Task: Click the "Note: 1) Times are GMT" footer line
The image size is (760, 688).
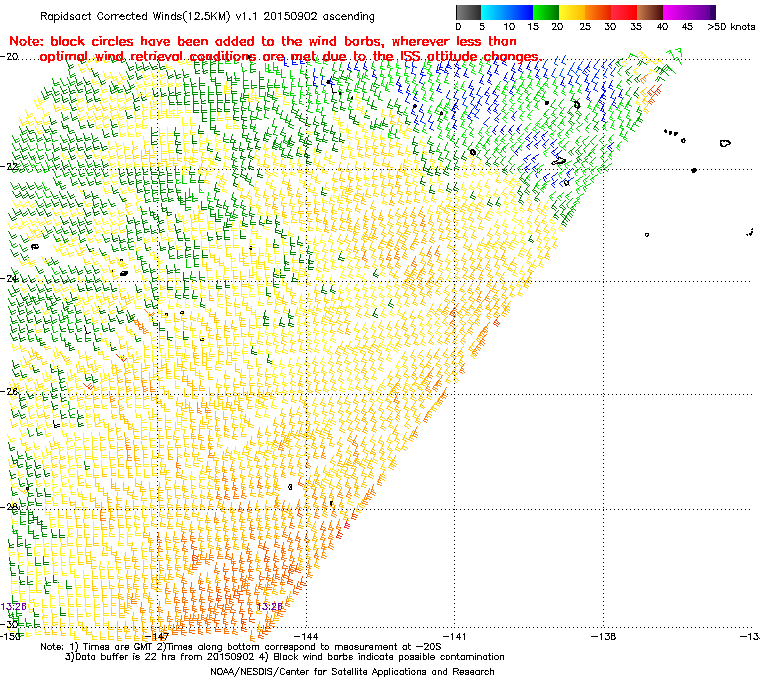Action: tap(241, 647)
